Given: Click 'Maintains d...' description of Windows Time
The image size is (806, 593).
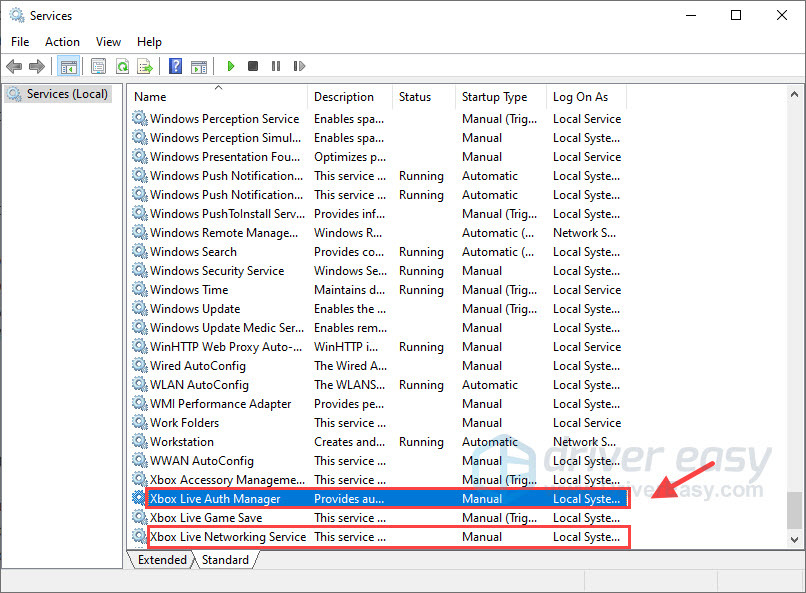Looking at the screenshot, I should pos(349,290).
